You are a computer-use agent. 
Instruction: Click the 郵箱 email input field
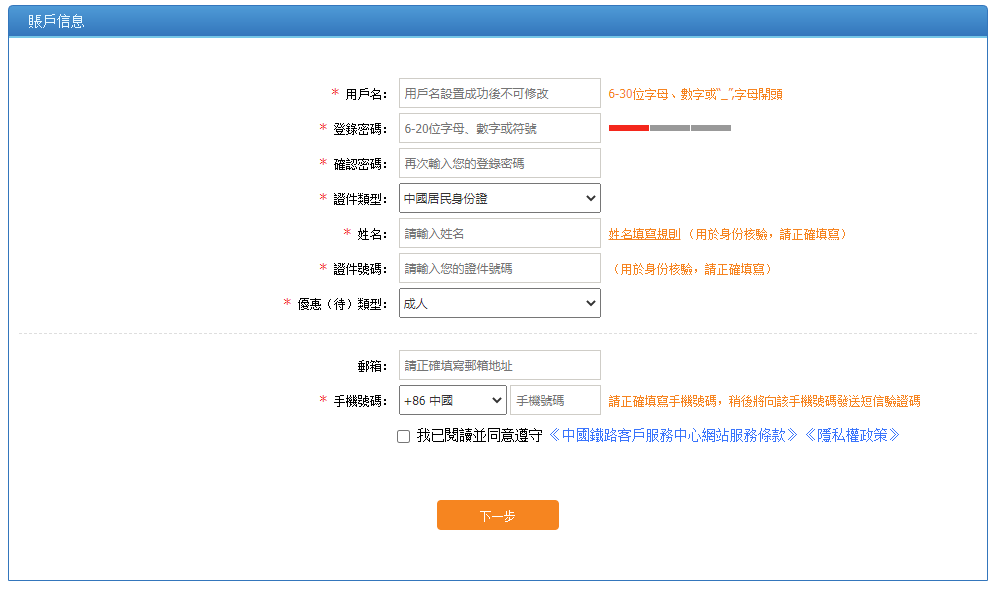pos(498,364)
